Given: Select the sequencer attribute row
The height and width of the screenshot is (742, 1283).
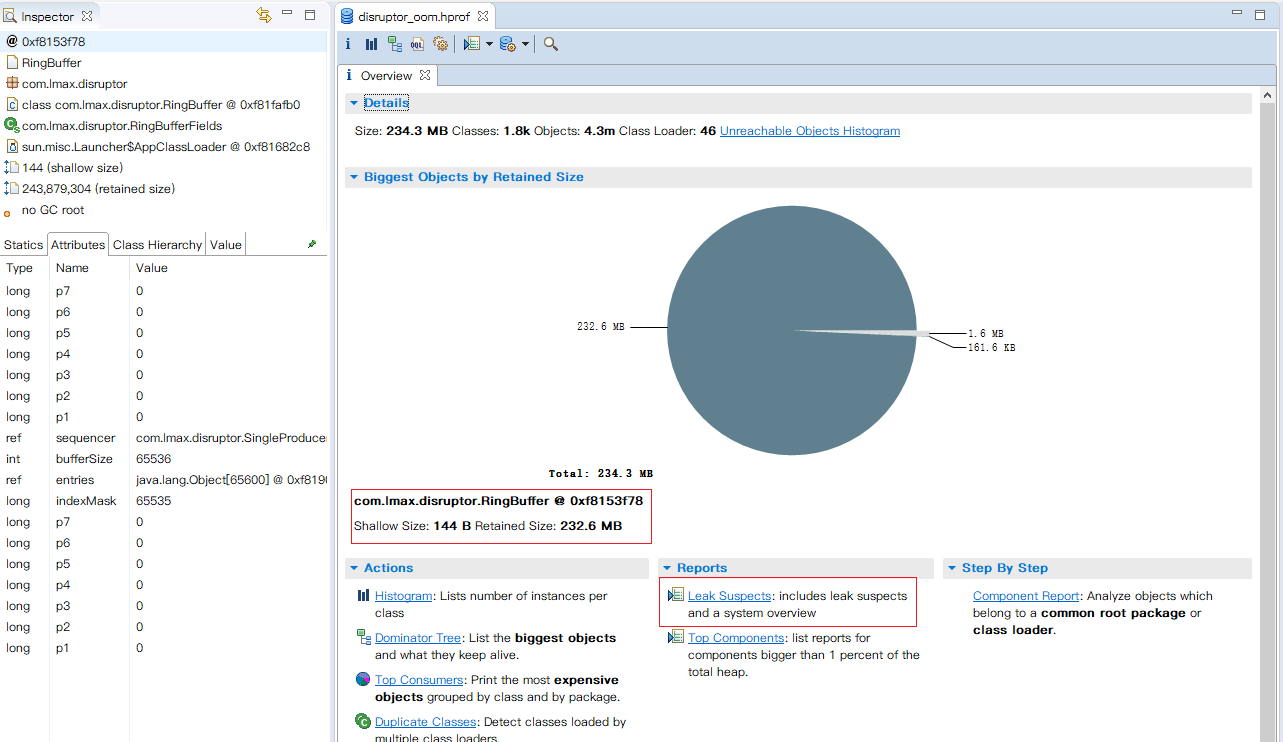Looking at the screenshot, I should tap(164, 438).
